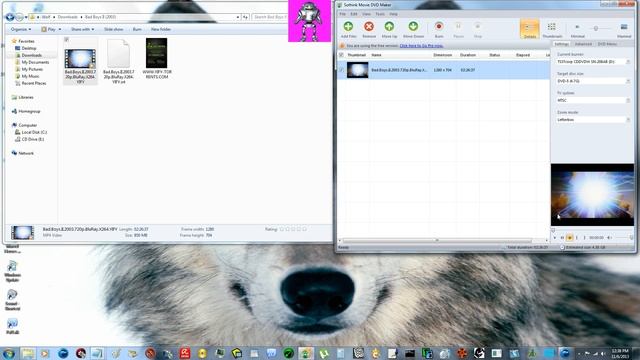Open the uTorrent taskbar icon
640x360 pixels.
point(324,353)
